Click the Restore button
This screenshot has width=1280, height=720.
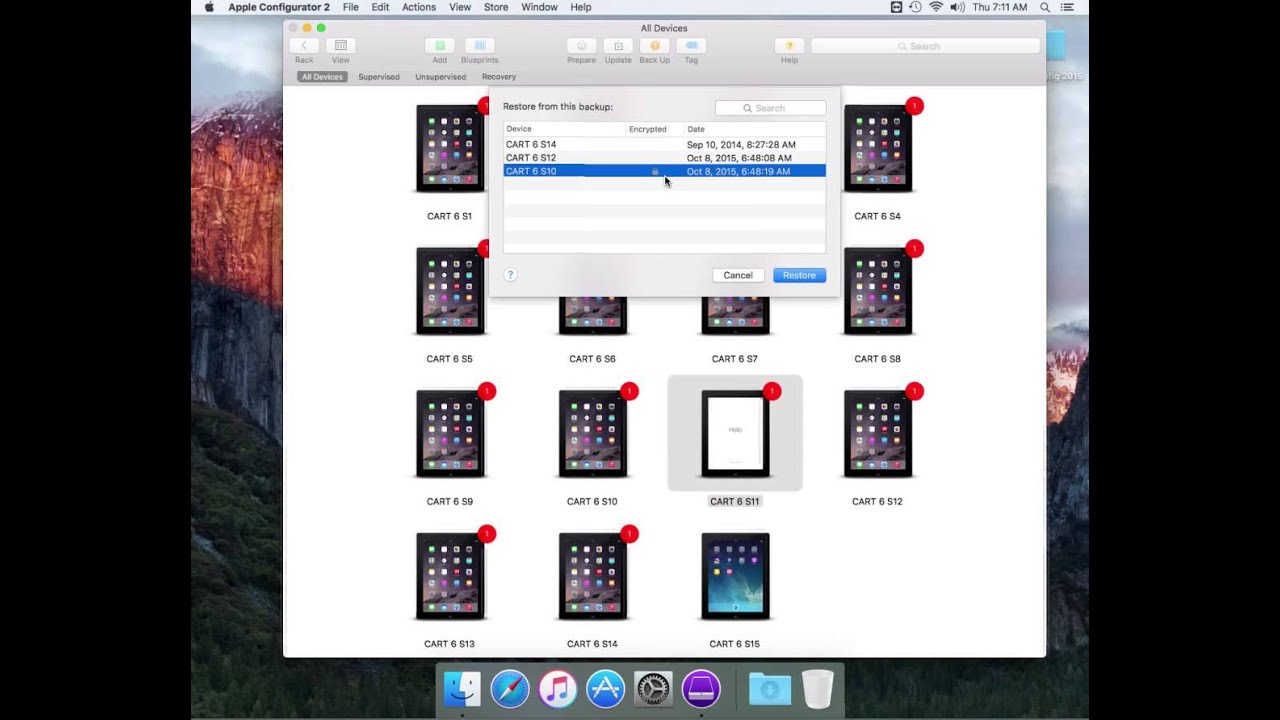click(x=799, y=275)
